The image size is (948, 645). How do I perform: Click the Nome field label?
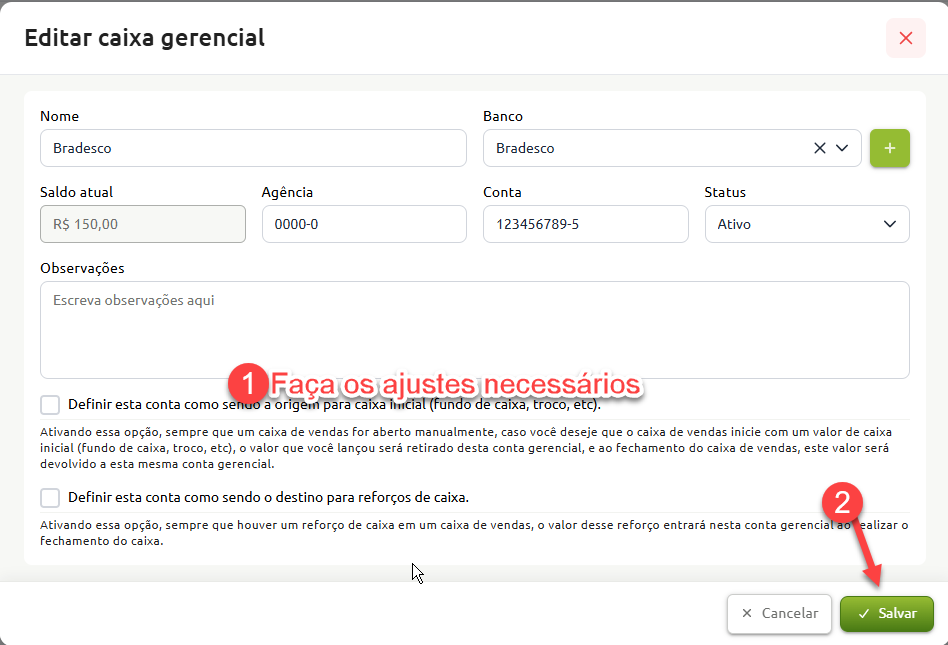[59, 116]
